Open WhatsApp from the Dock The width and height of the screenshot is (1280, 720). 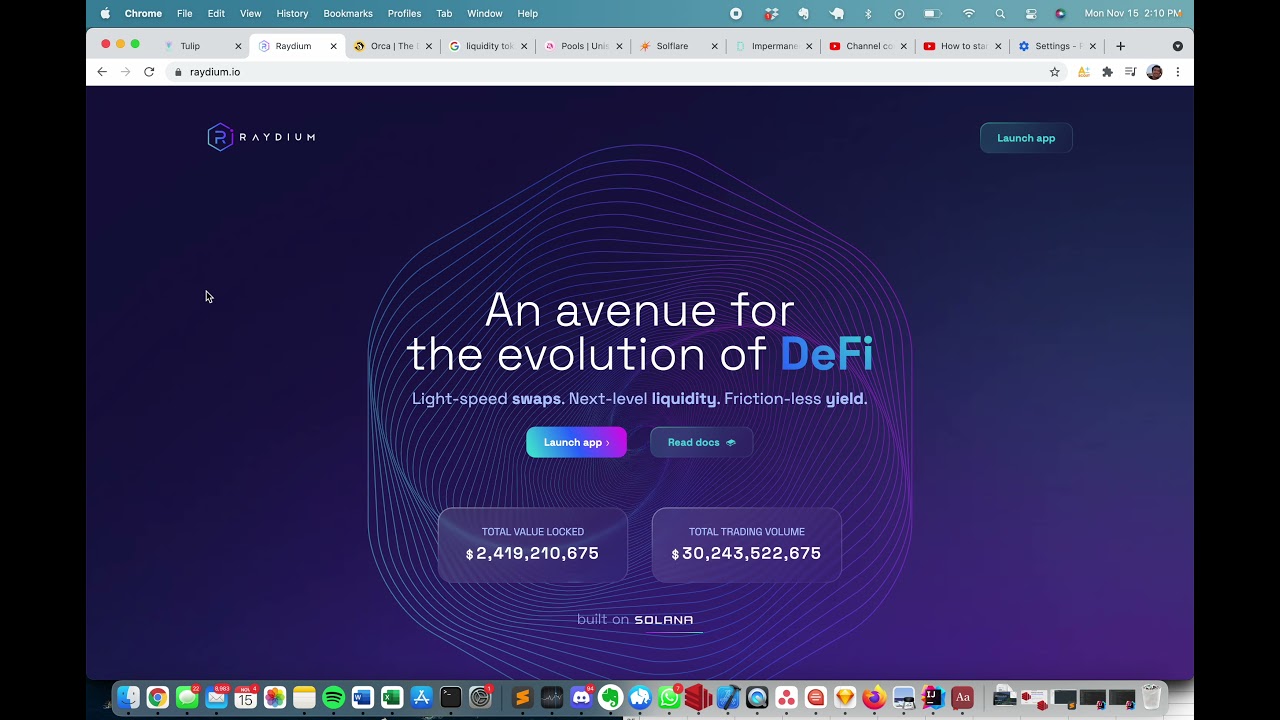(x=670, y=697)
